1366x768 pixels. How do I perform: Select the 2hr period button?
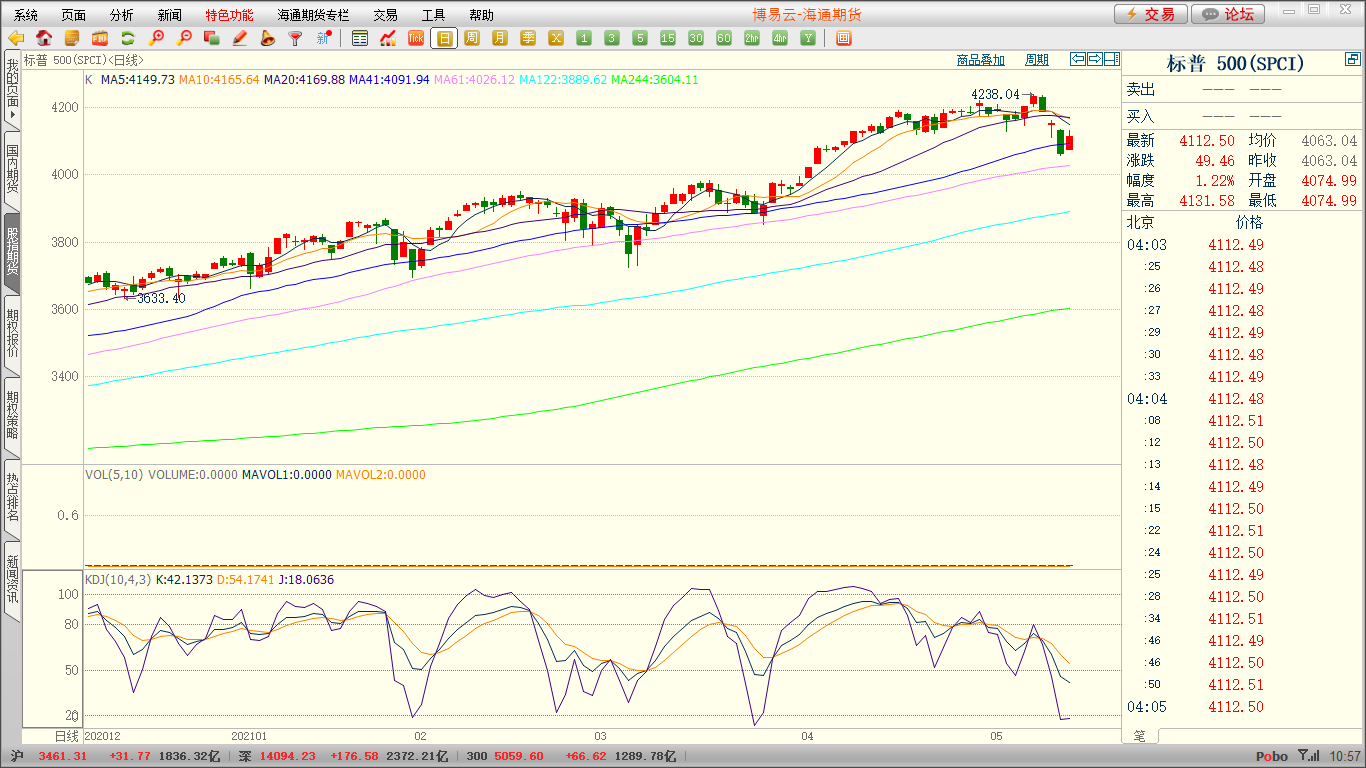(752, 38)
